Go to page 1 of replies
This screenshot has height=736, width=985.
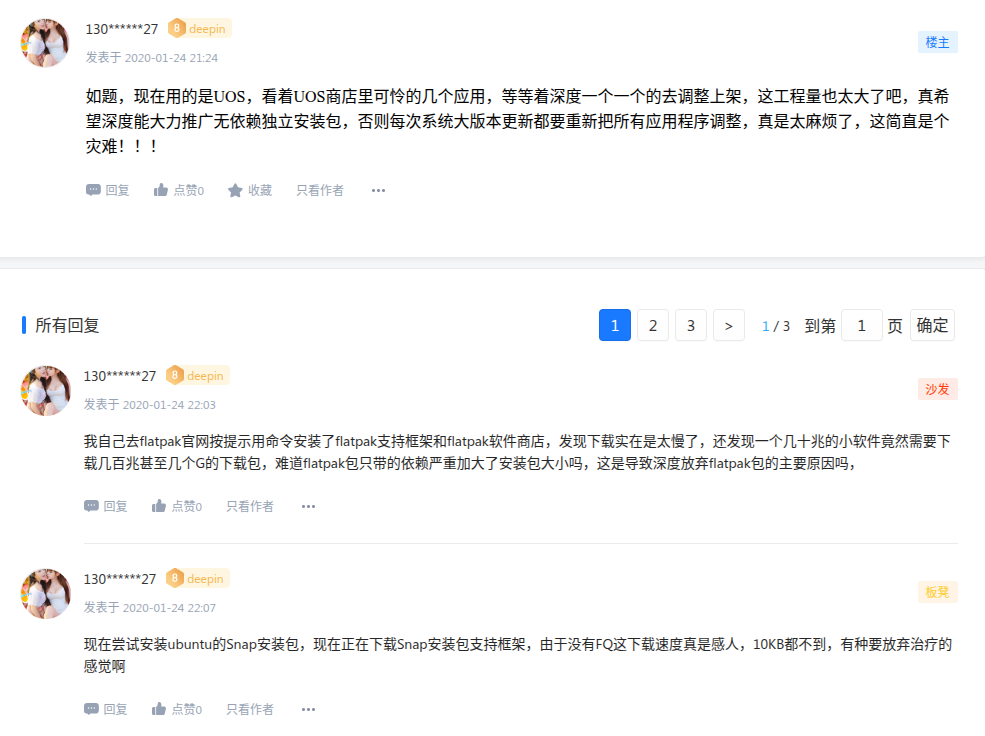[x=615, y=325]
